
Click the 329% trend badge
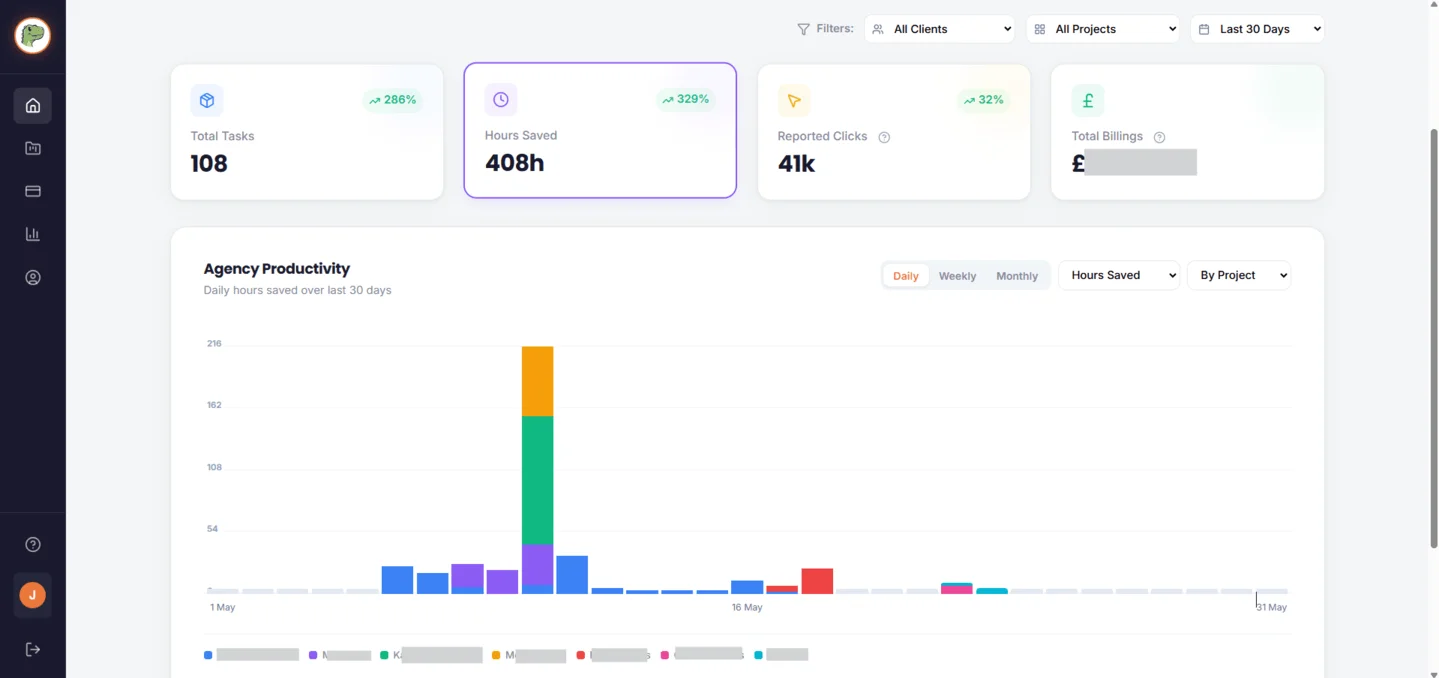685,99
